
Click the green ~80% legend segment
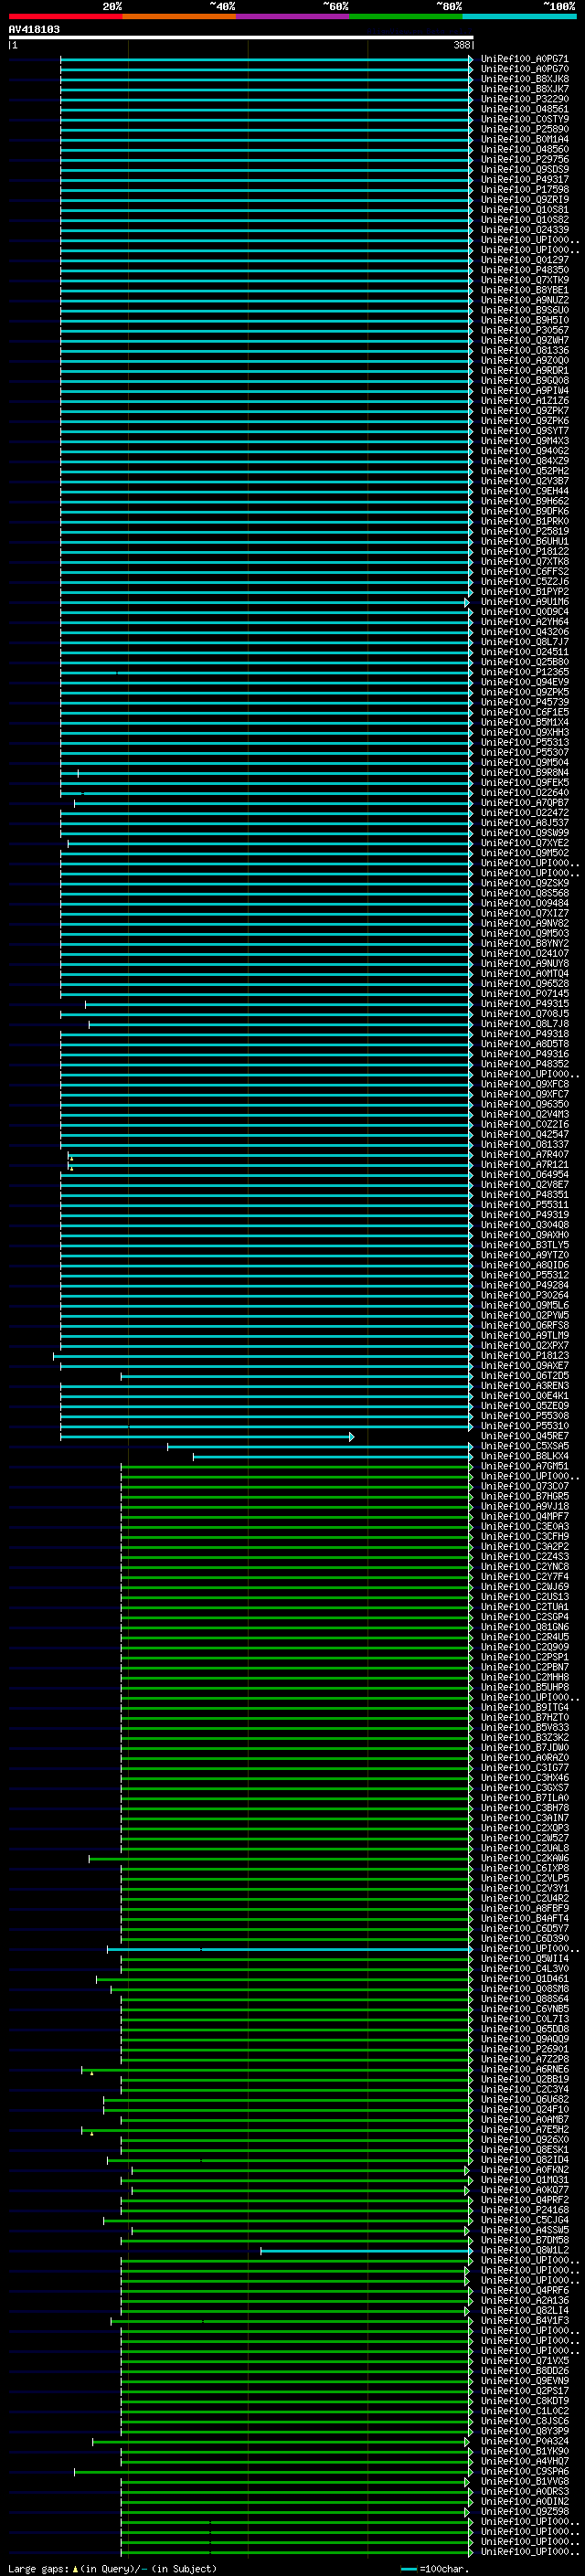coord(406,16)
